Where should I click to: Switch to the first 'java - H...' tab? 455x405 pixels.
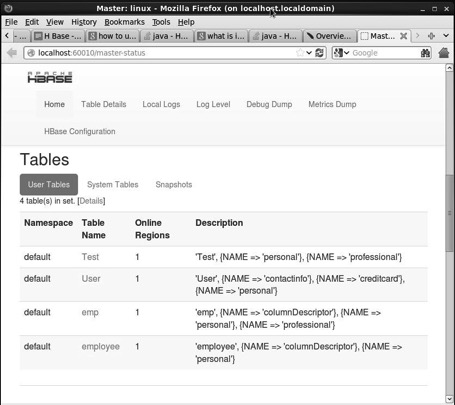tap(167, 36)
